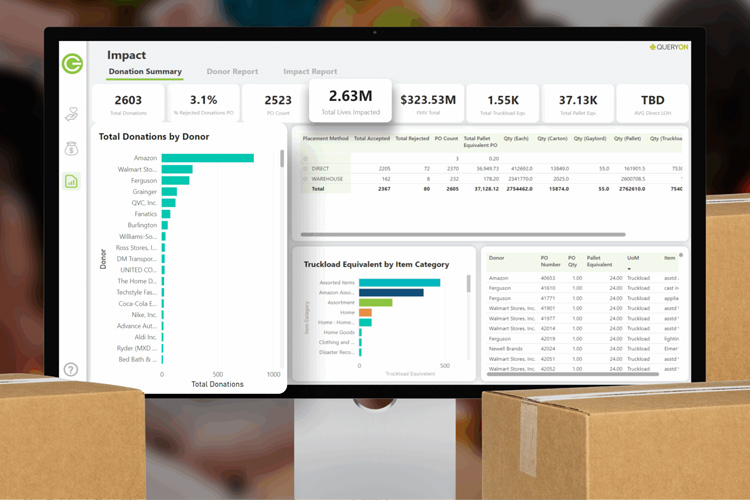Screen dimensions: 750x500
Task: Click the Bed Bath & ... donor label
Action: (138, 359)
